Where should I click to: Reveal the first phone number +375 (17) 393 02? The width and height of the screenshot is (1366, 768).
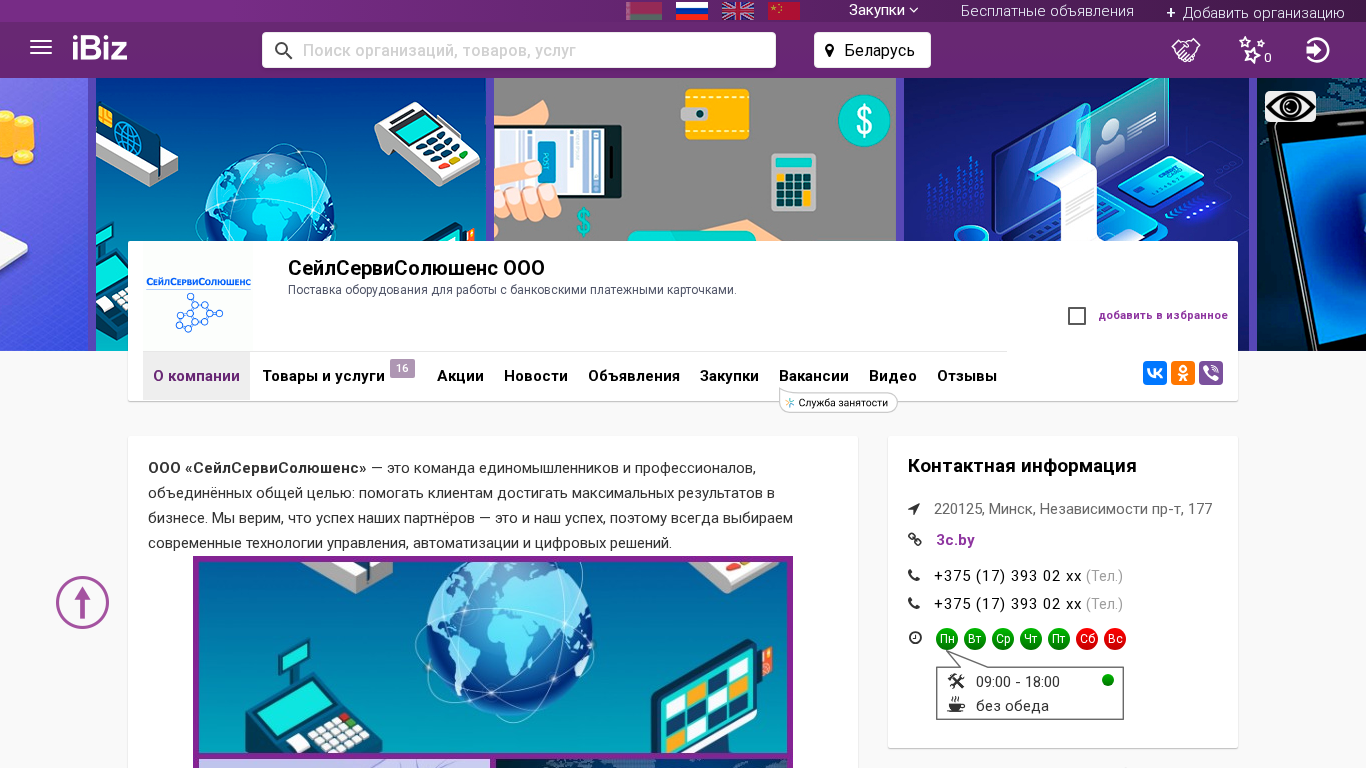pyautogui.click(x=1008, y=576)
